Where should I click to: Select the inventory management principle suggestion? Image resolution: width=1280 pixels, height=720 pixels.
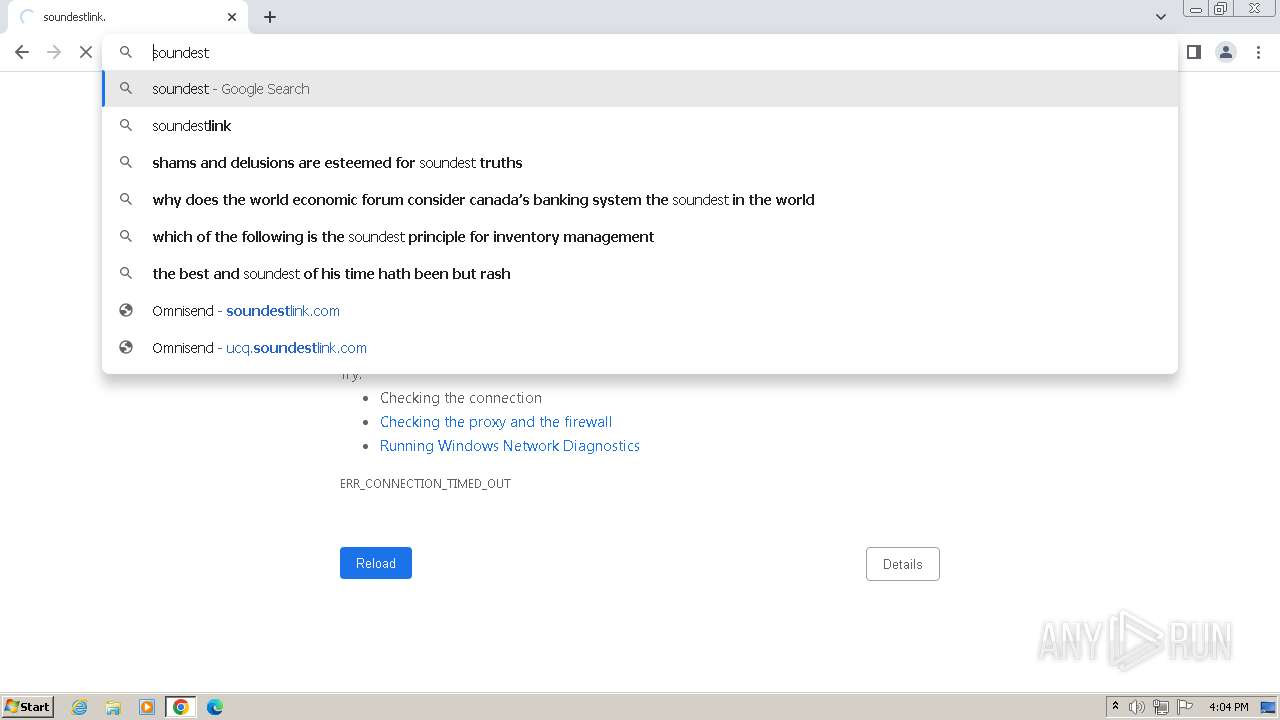pos(640,236)
